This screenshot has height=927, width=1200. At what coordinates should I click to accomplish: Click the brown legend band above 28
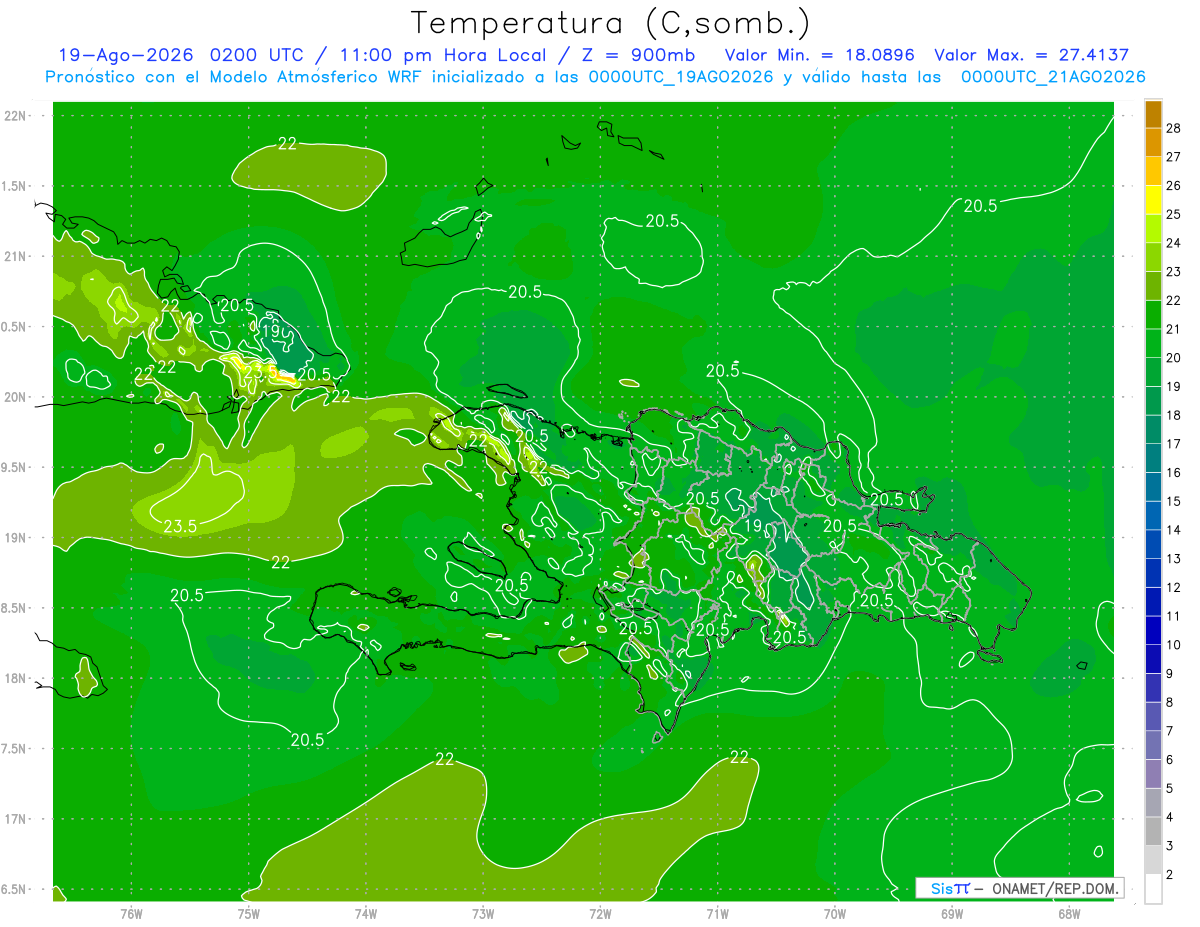[1153, 113]
